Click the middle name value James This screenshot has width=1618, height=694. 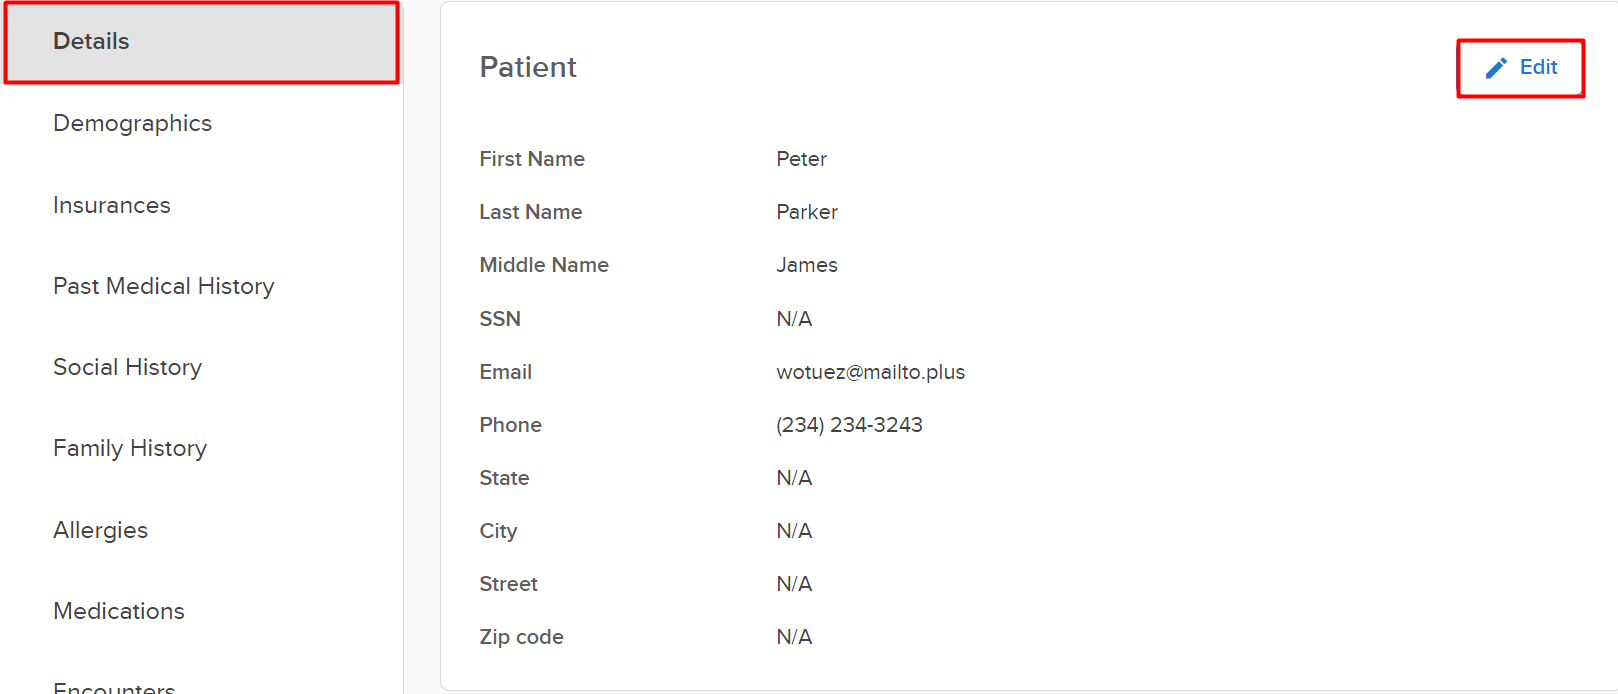[x=806, y=265]
